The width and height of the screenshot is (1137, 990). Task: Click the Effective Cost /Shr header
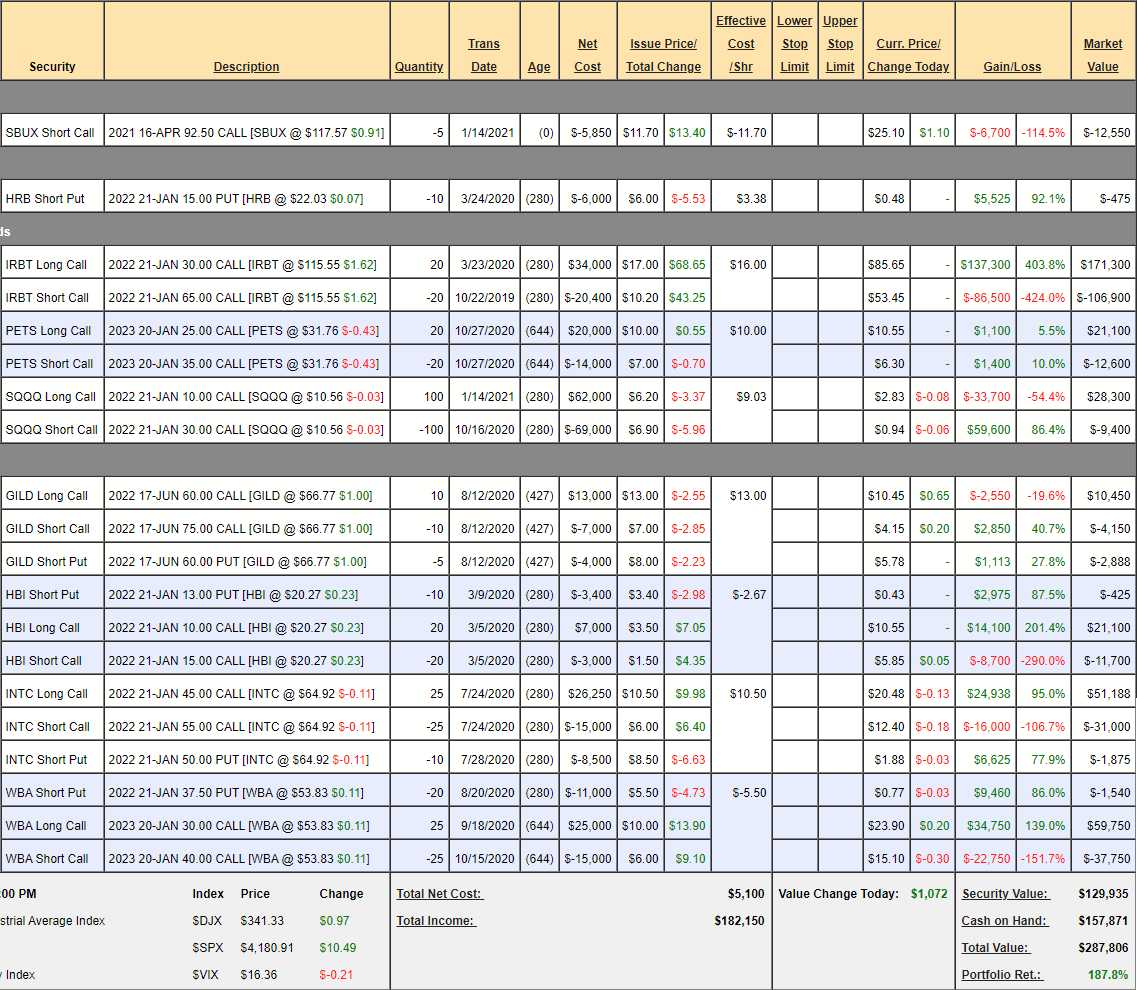(741, 44)
